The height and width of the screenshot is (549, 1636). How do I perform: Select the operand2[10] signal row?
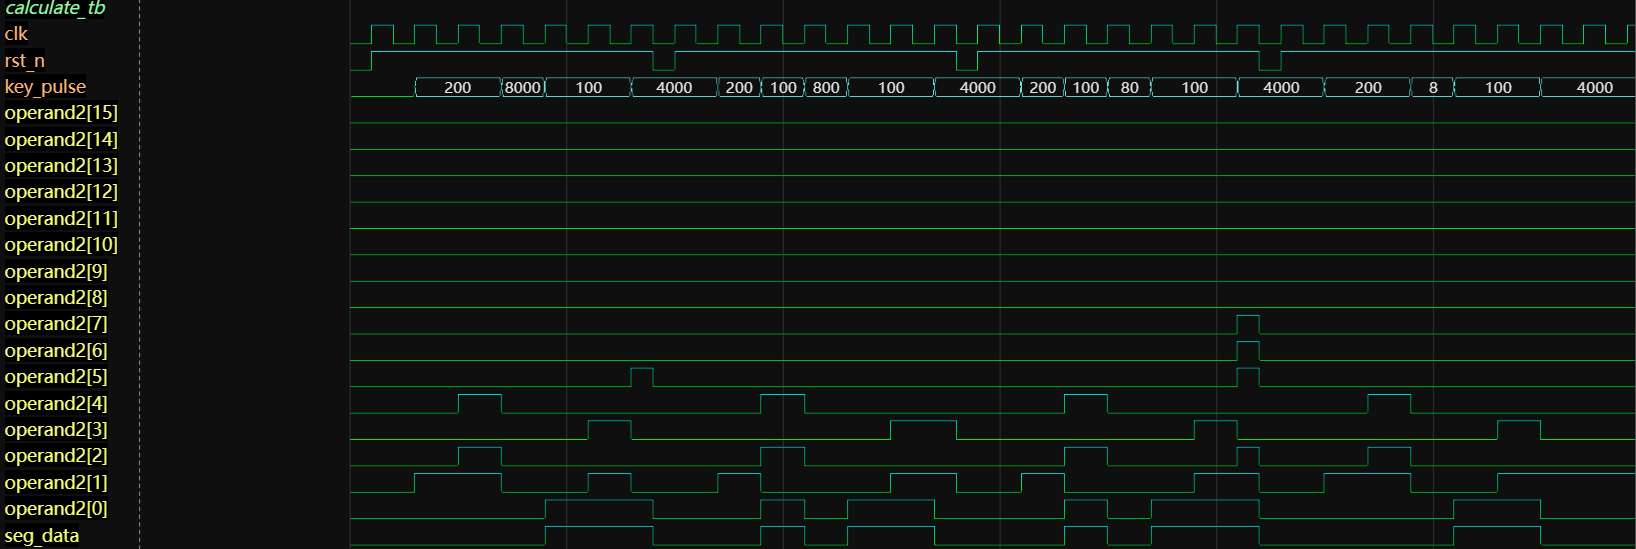[x=61, y=245]
